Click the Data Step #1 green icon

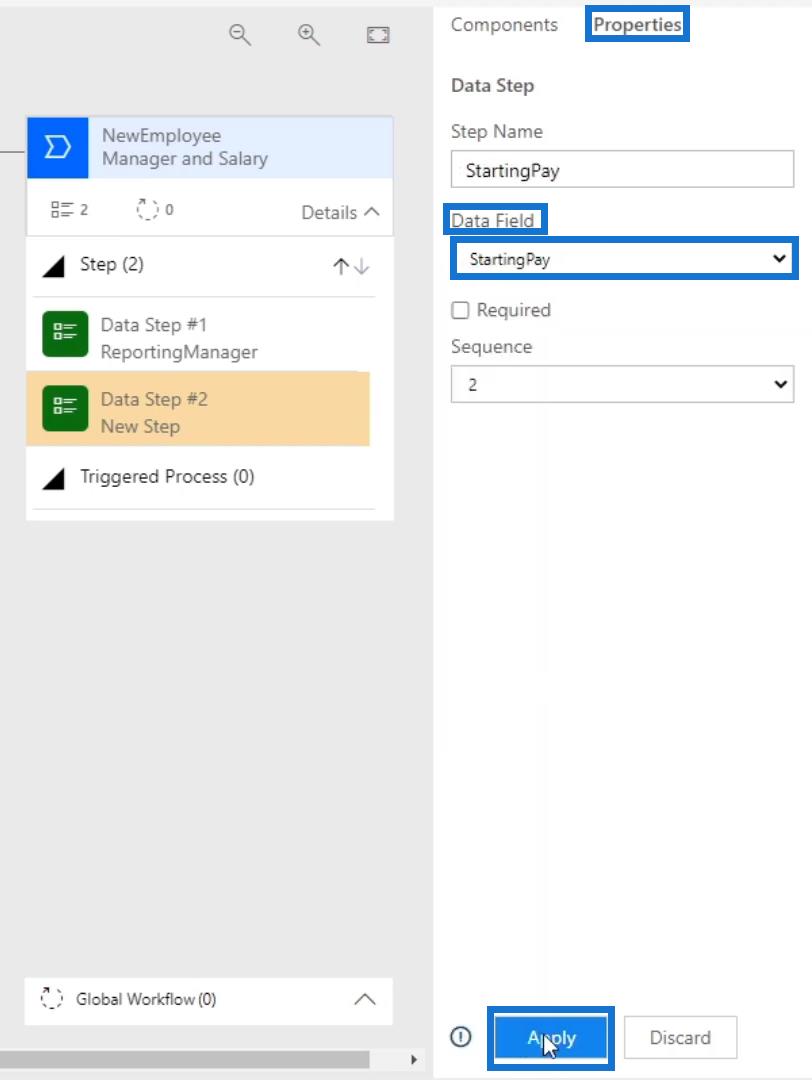(65, 334)
